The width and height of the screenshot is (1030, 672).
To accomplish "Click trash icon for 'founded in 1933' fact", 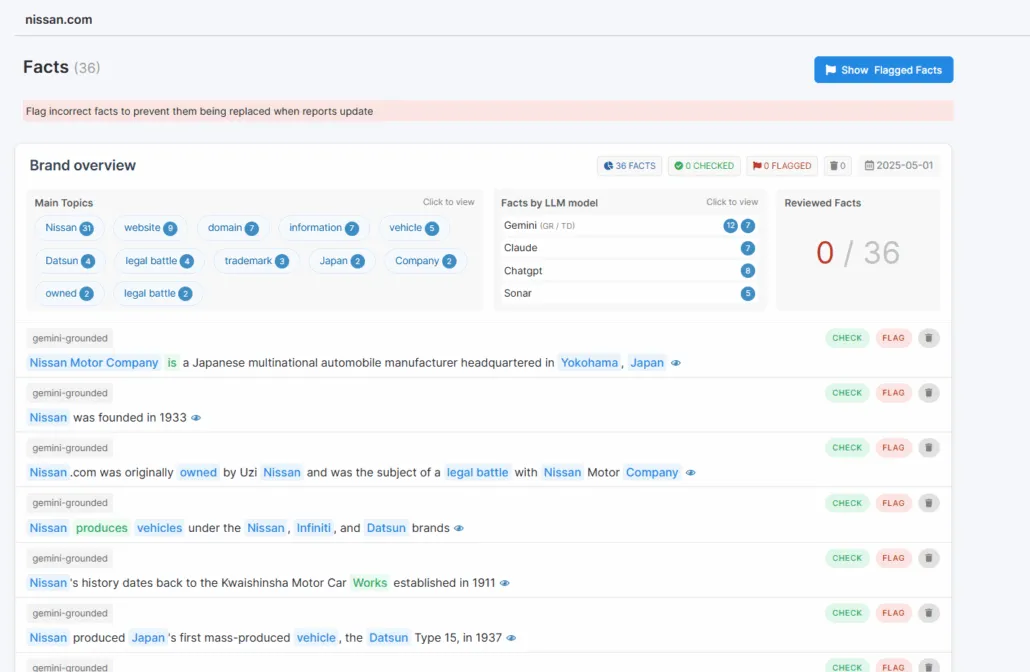I will (x=929, y=393).
